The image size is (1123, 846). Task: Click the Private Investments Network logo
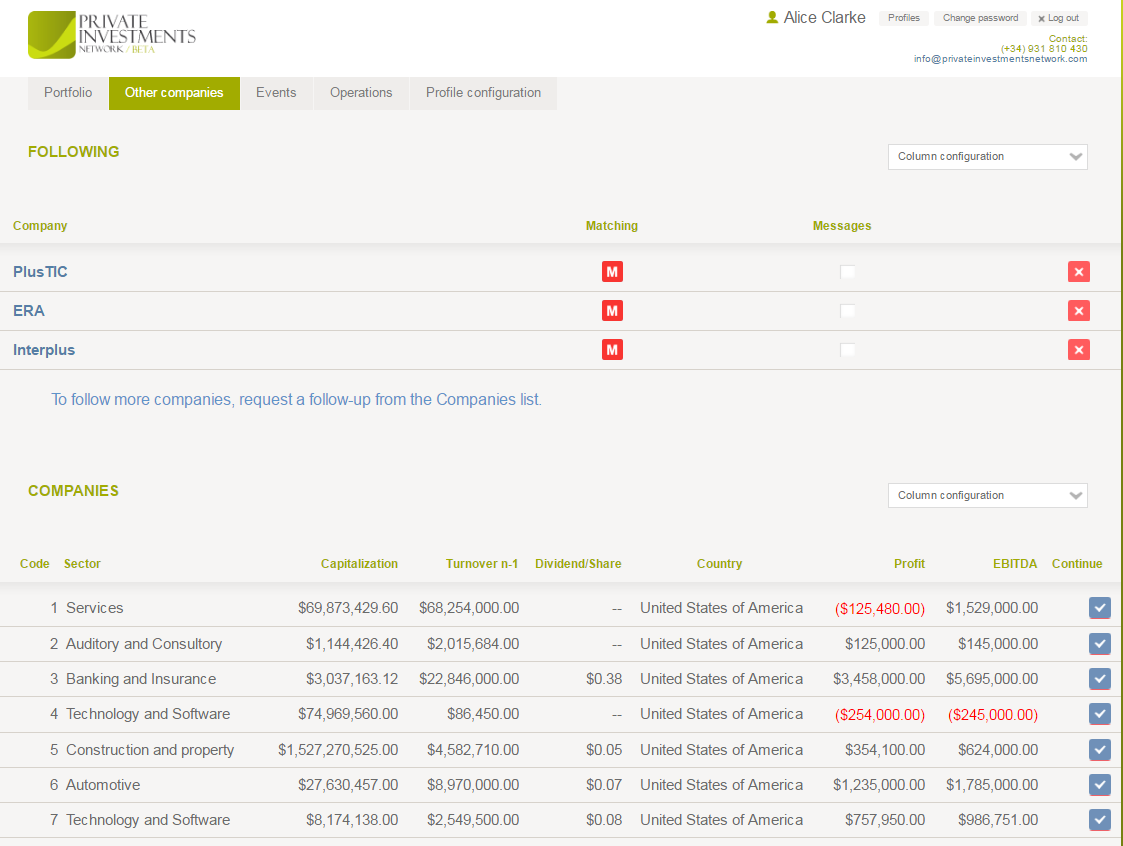point(111,35)
